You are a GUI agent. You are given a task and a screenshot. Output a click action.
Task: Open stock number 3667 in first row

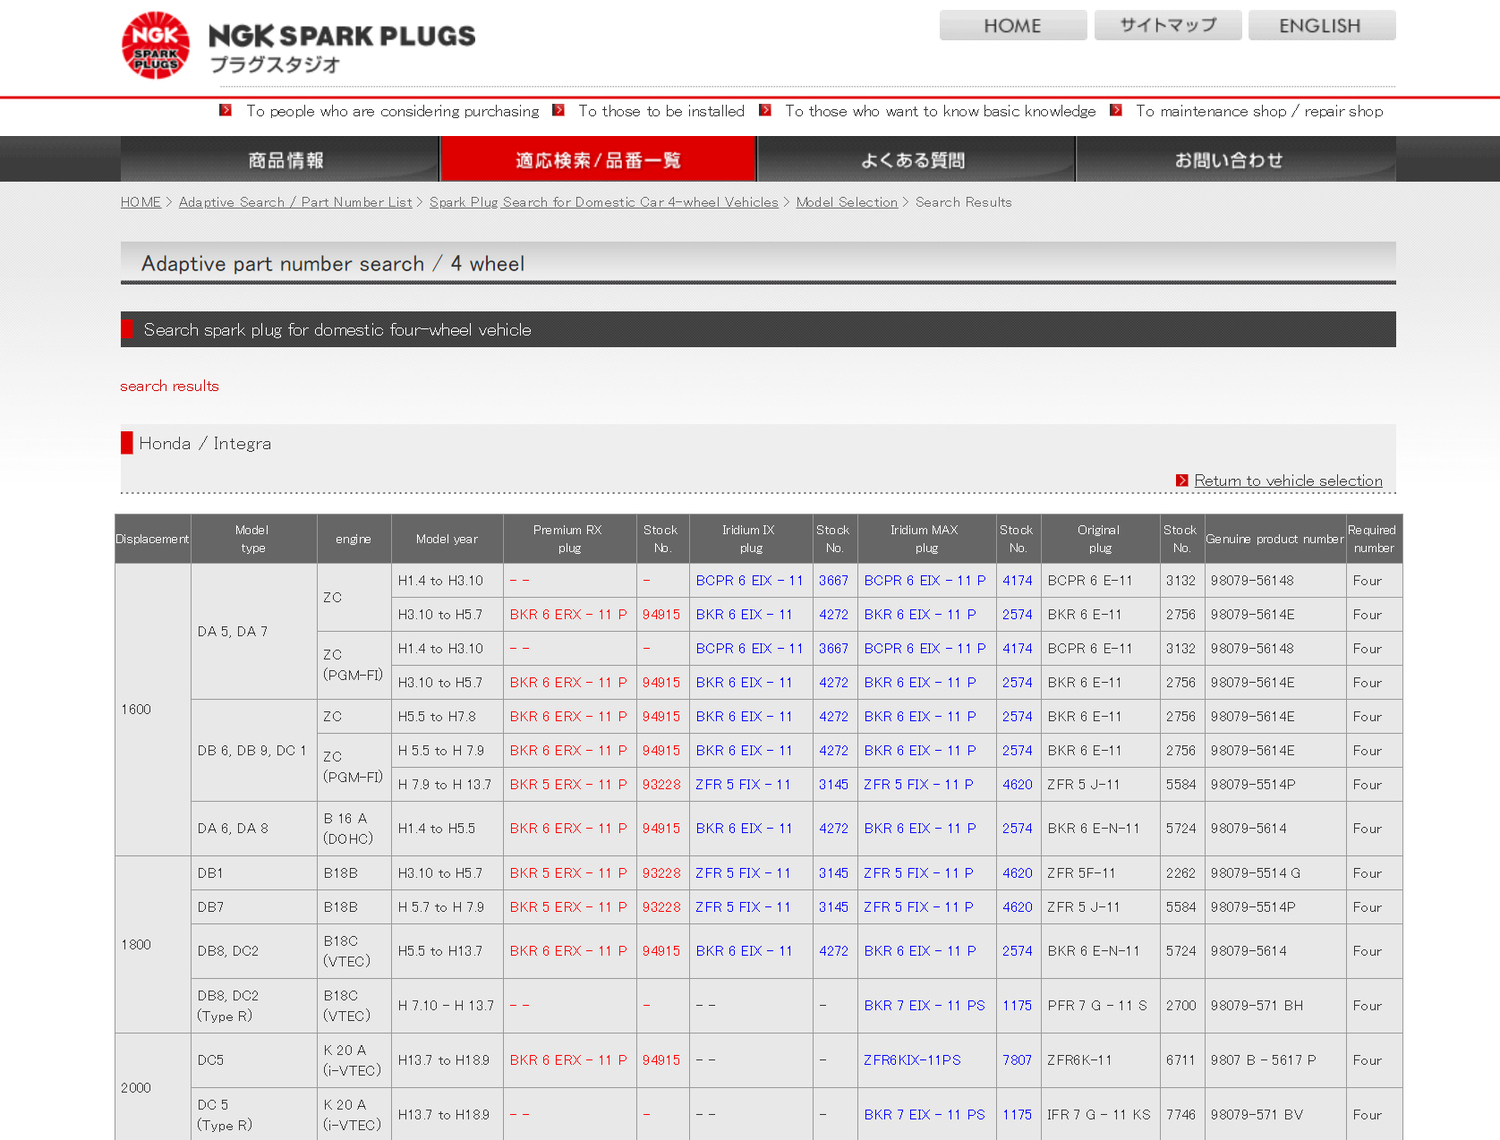833,581
